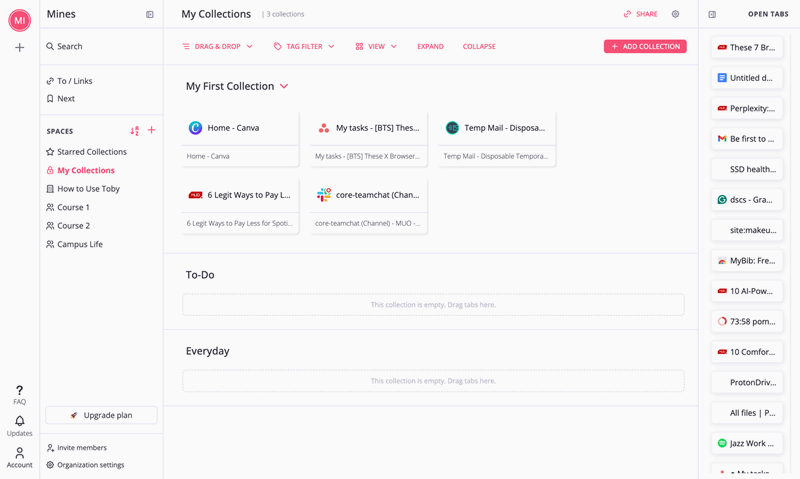The width and height of the screenshot is (800, 479).
Task: Open the Course 1 space
Action: pos(68,207)
